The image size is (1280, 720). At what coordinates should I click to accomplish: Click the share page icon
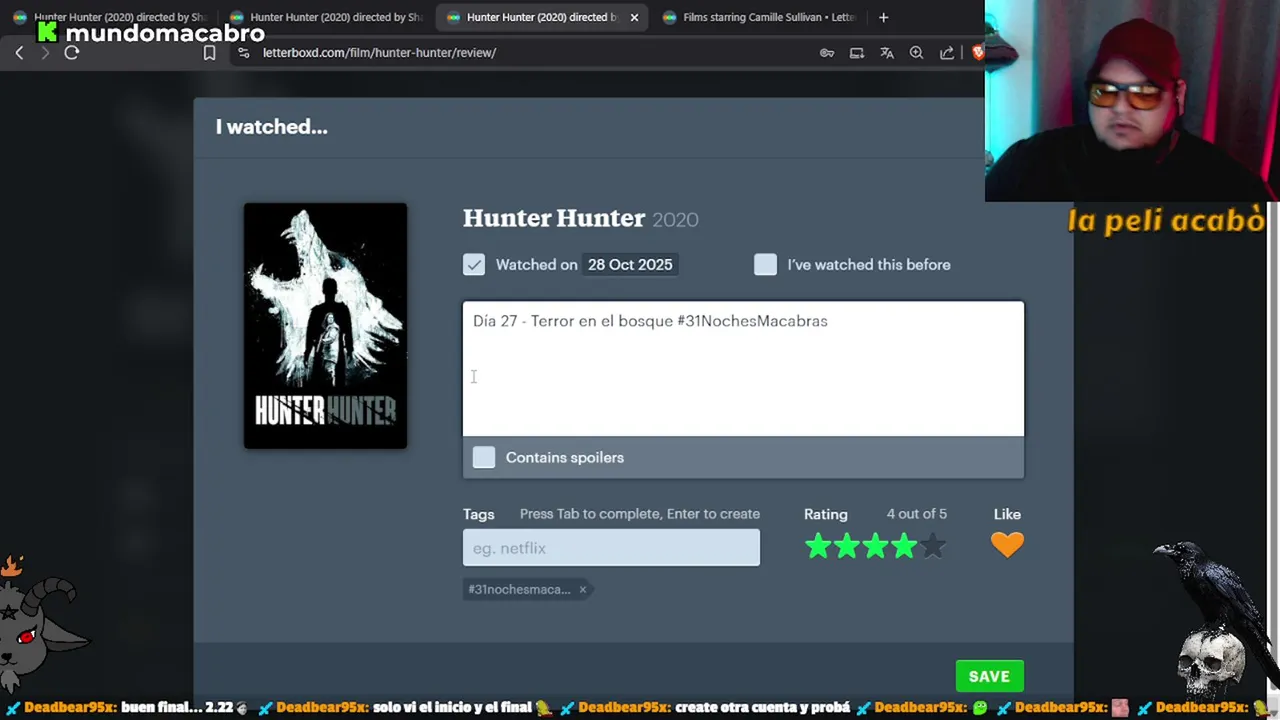947,53
